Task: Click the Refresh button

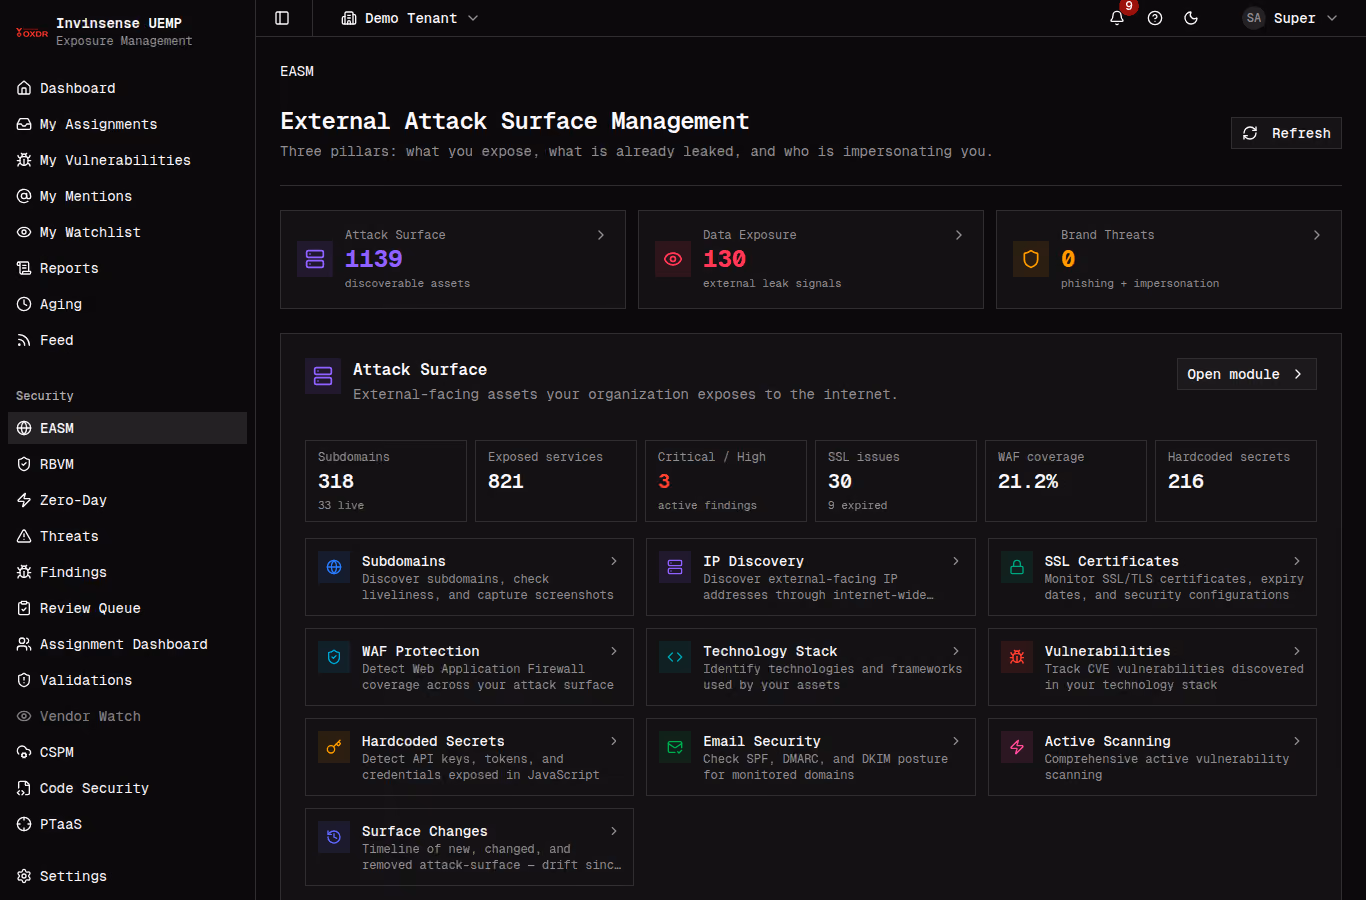Action: [x=1286, y=133]
